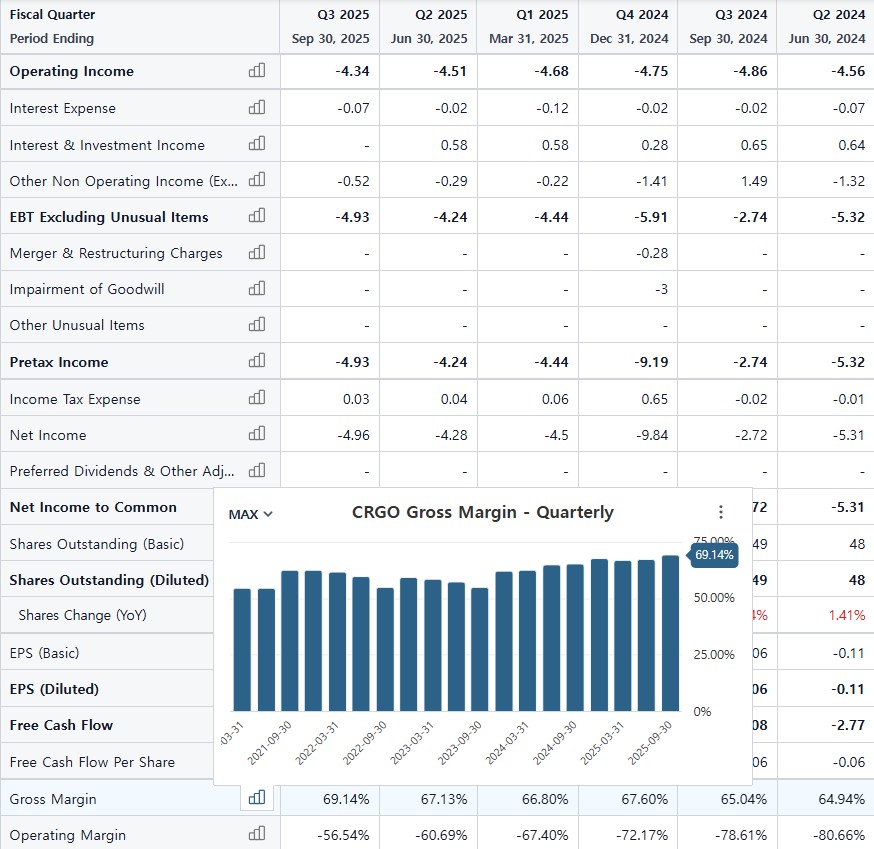Image resolution: width=874 pixels, height=849 pixels.
Task: Click the Free Cash Flow row label
Action: (61, 725)
